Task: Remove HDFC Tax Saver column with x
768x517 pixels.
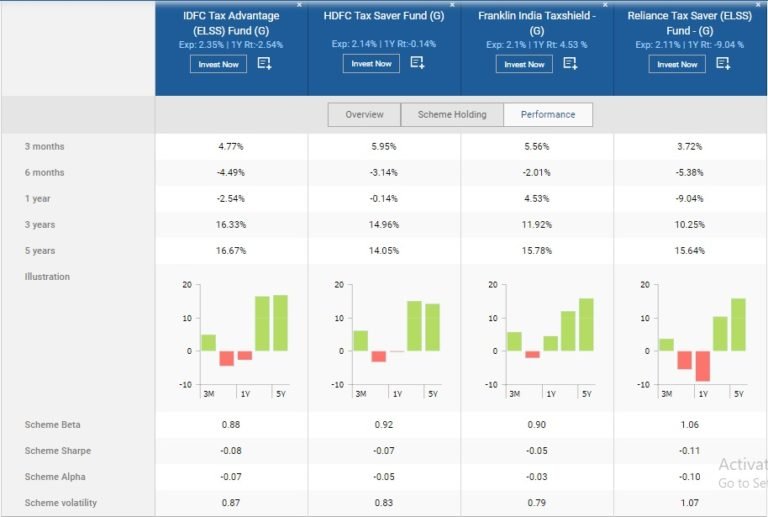Action: tap(452, 4)
